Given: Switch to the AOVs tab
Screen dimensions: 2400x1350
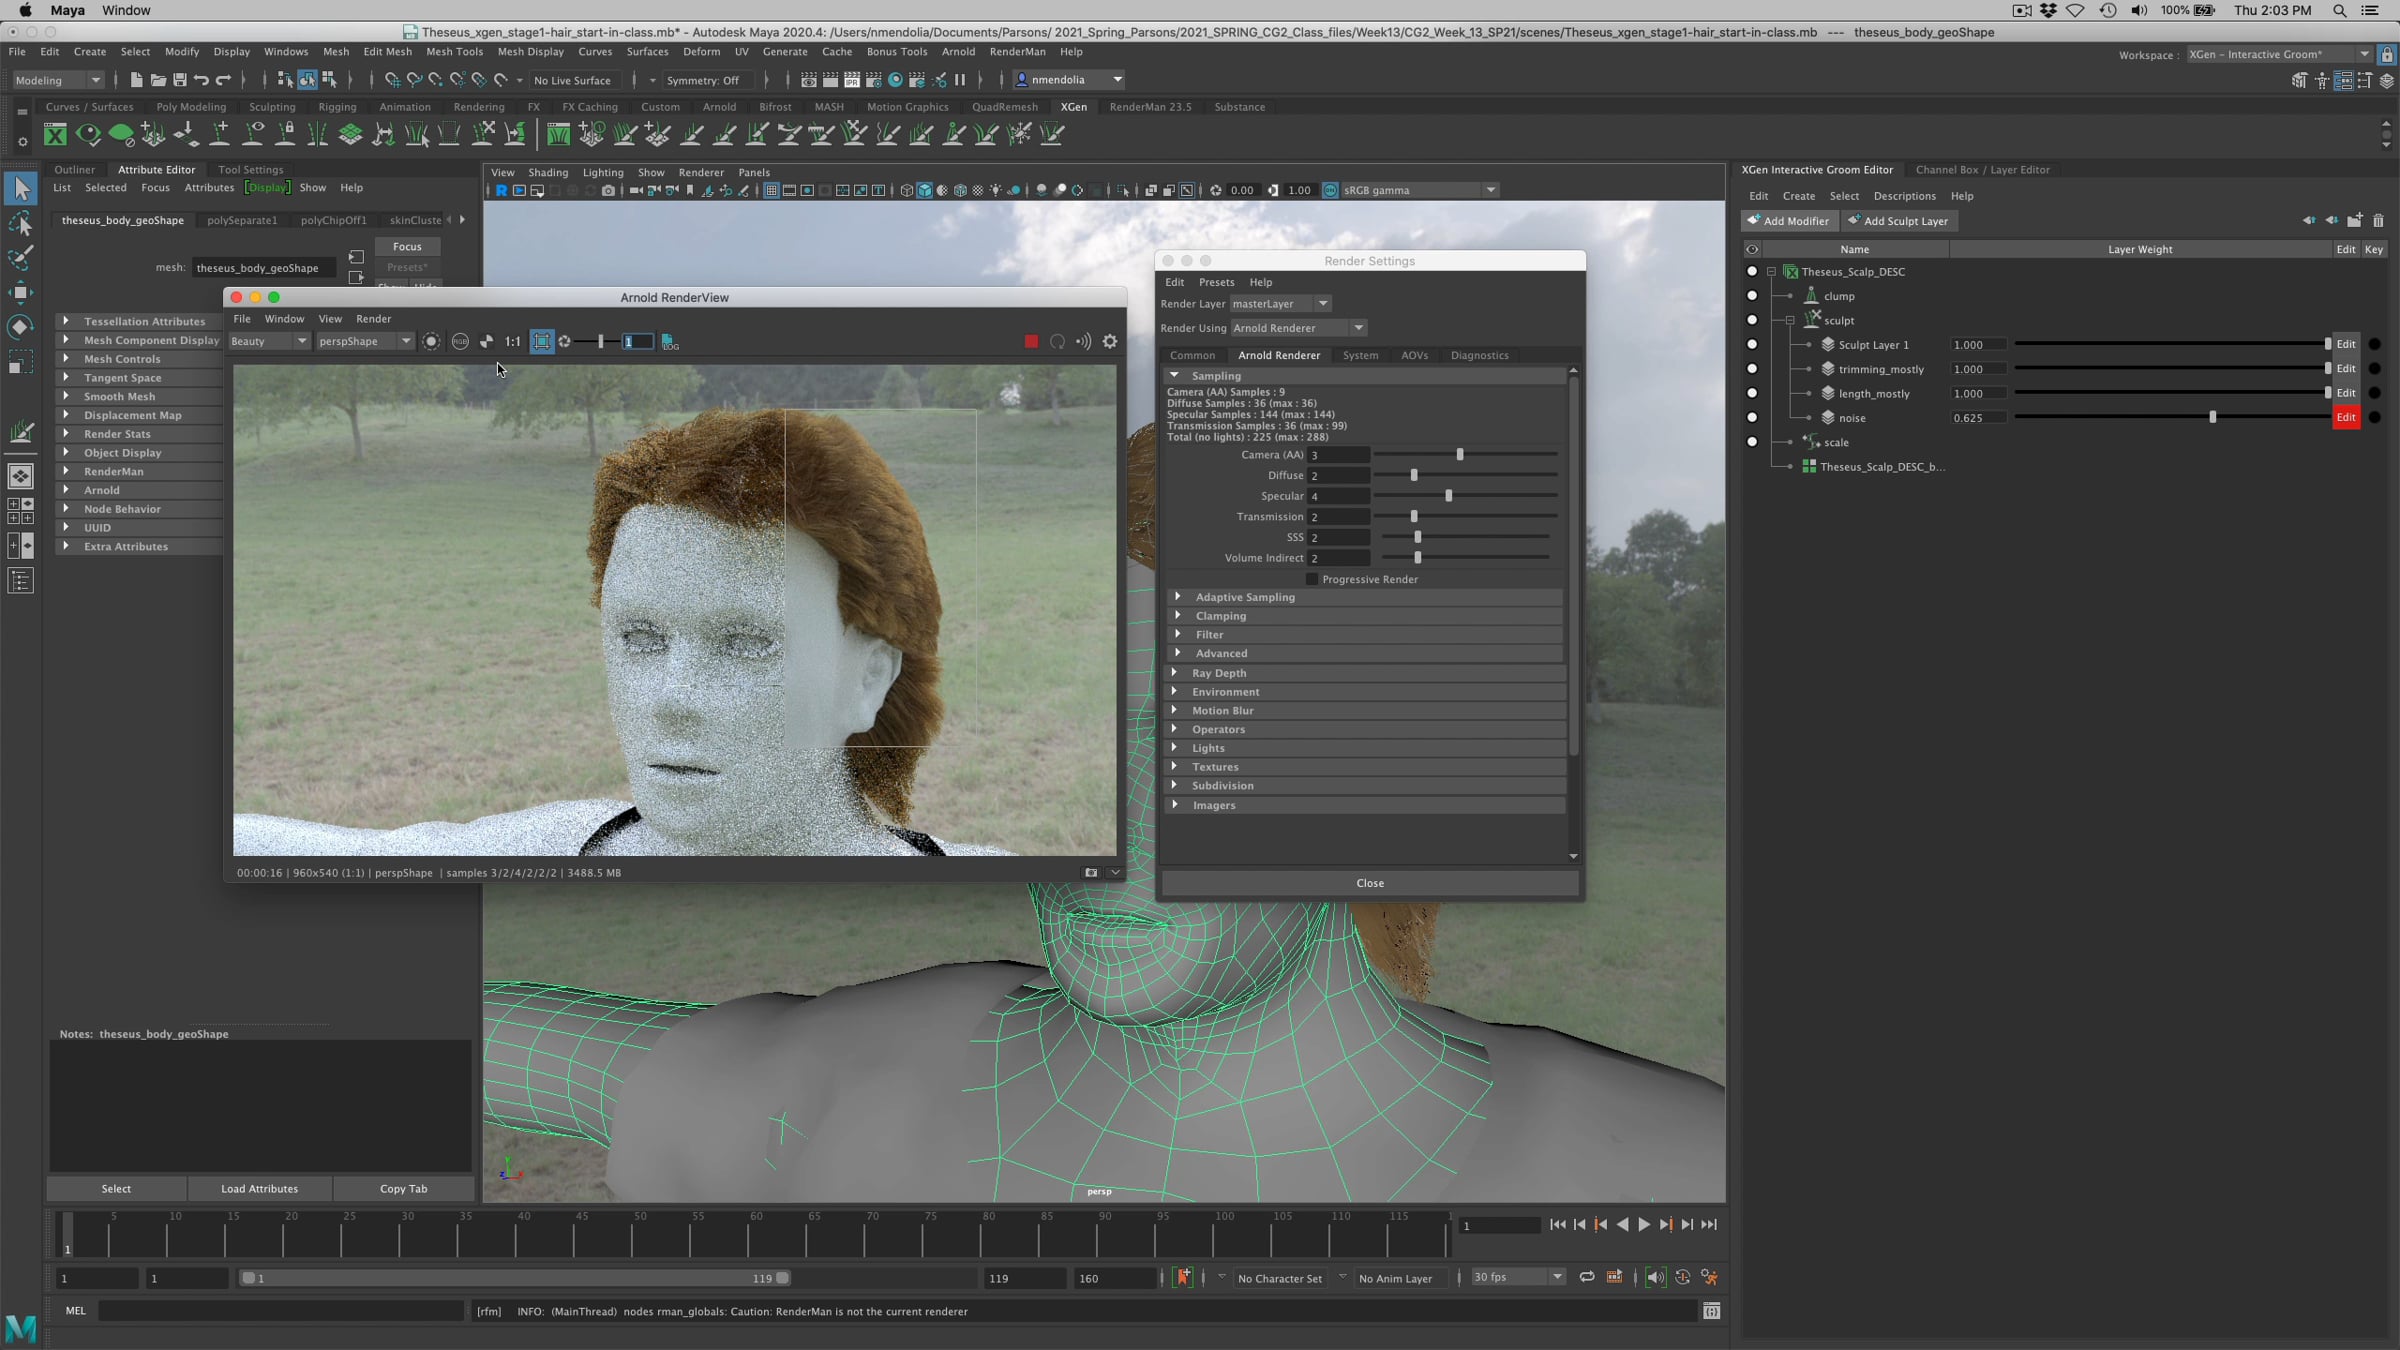Looking at the screenshot, I should pyautogui.click(x=1414, y=355).
